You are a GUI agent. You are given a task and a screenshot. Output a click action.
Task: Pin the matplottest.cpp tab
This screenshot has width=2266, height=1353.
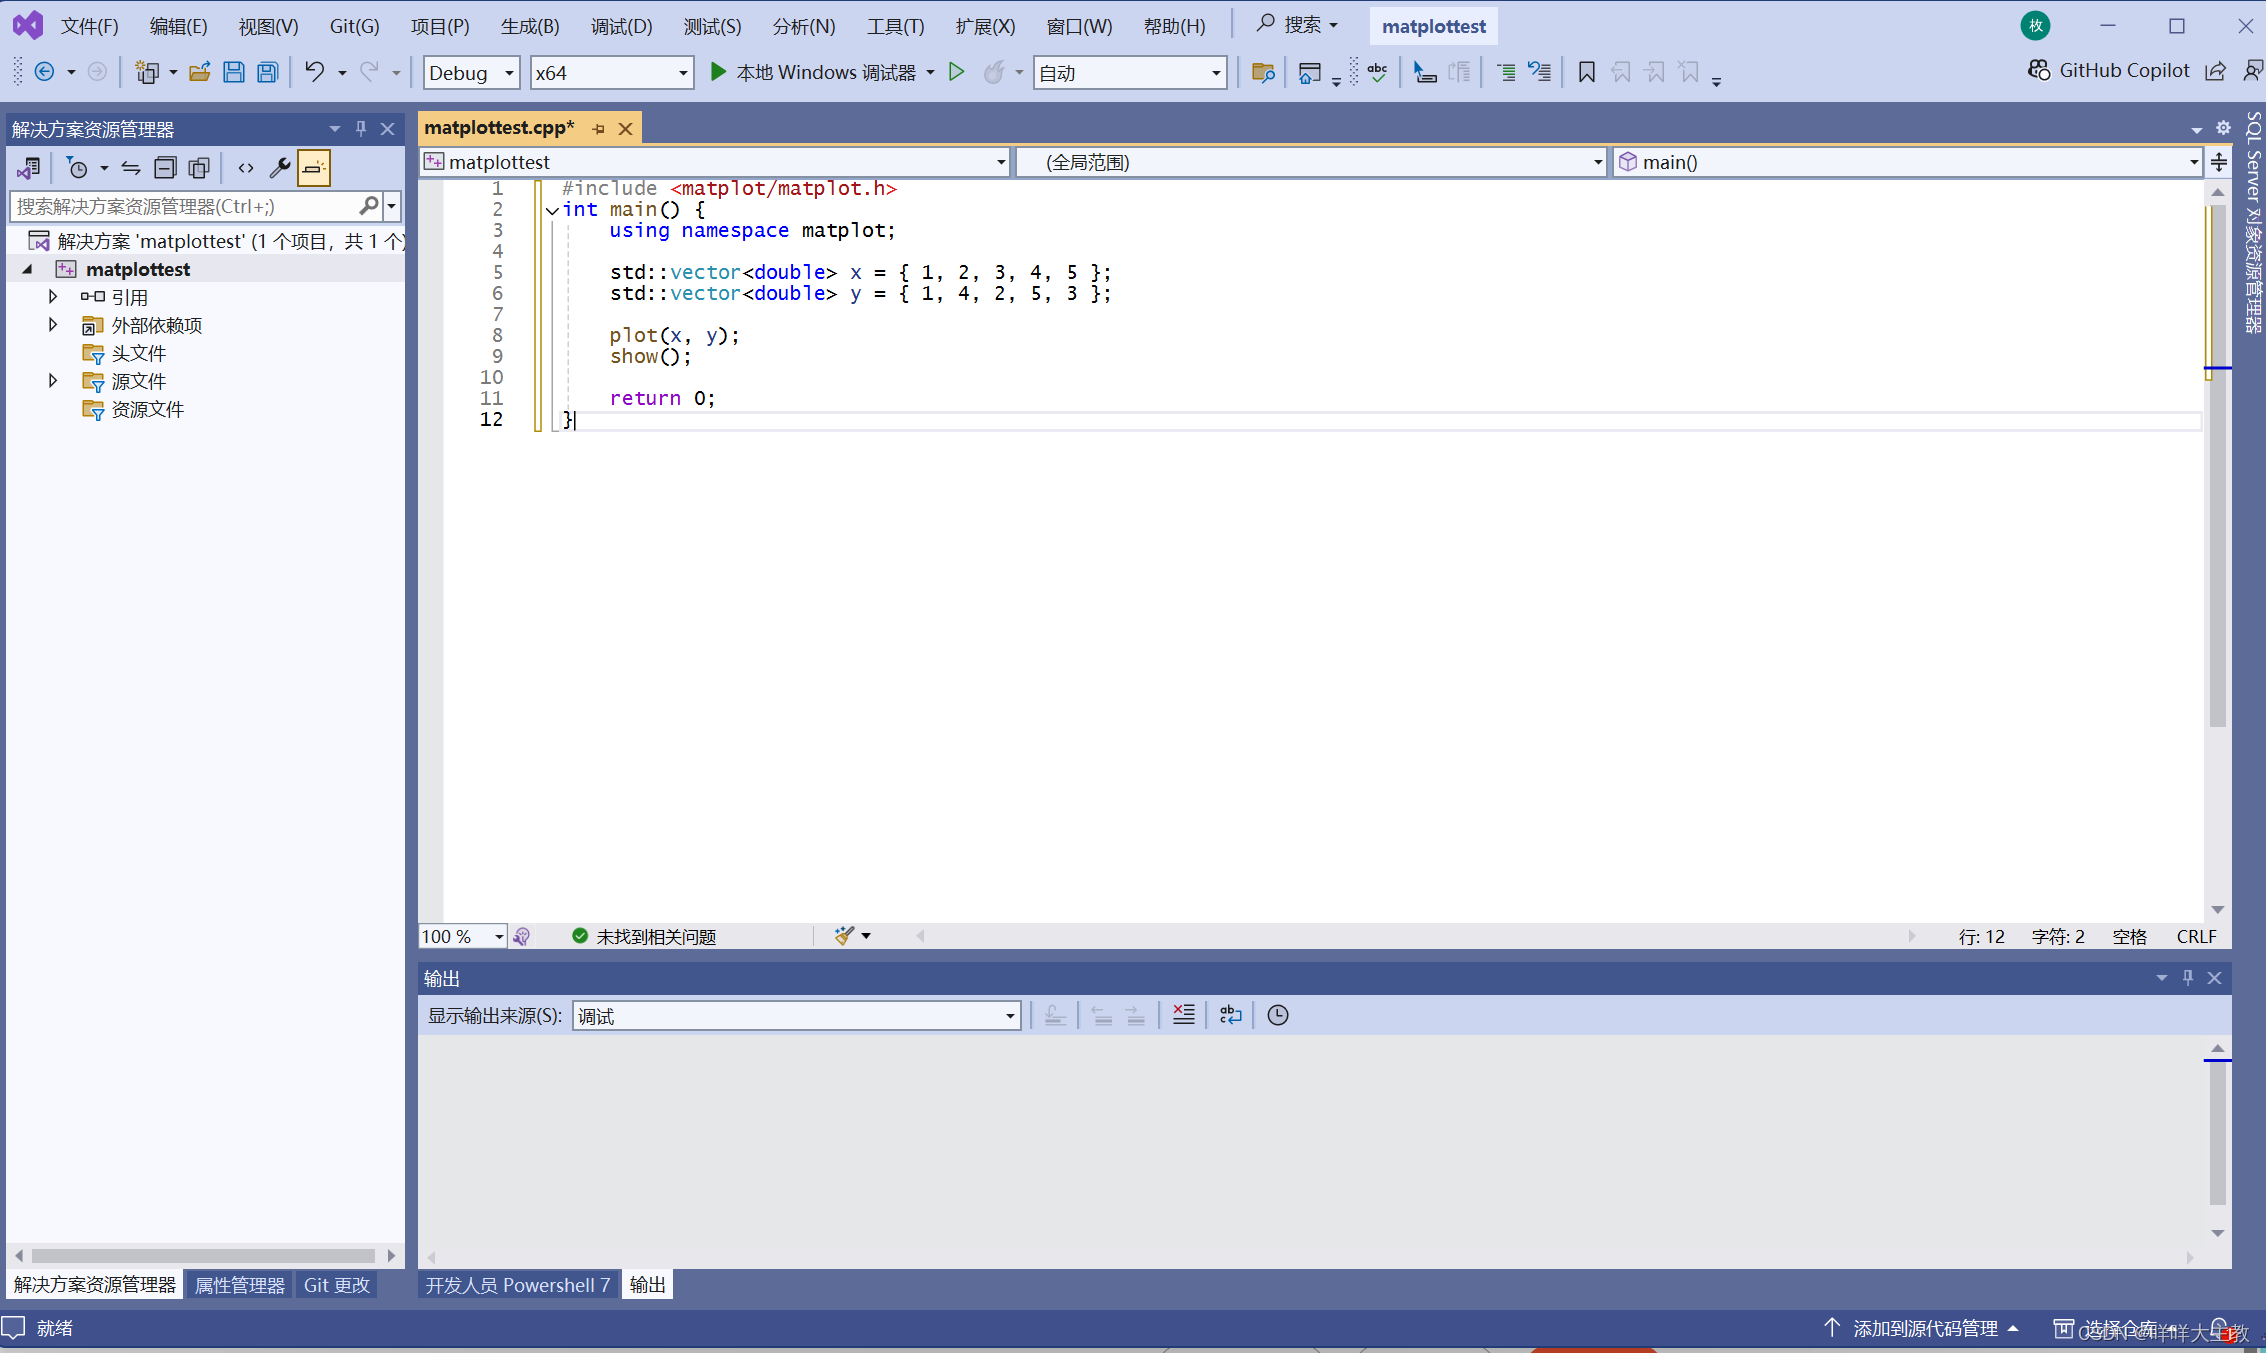pyautogui.click(x=598, y=129)
